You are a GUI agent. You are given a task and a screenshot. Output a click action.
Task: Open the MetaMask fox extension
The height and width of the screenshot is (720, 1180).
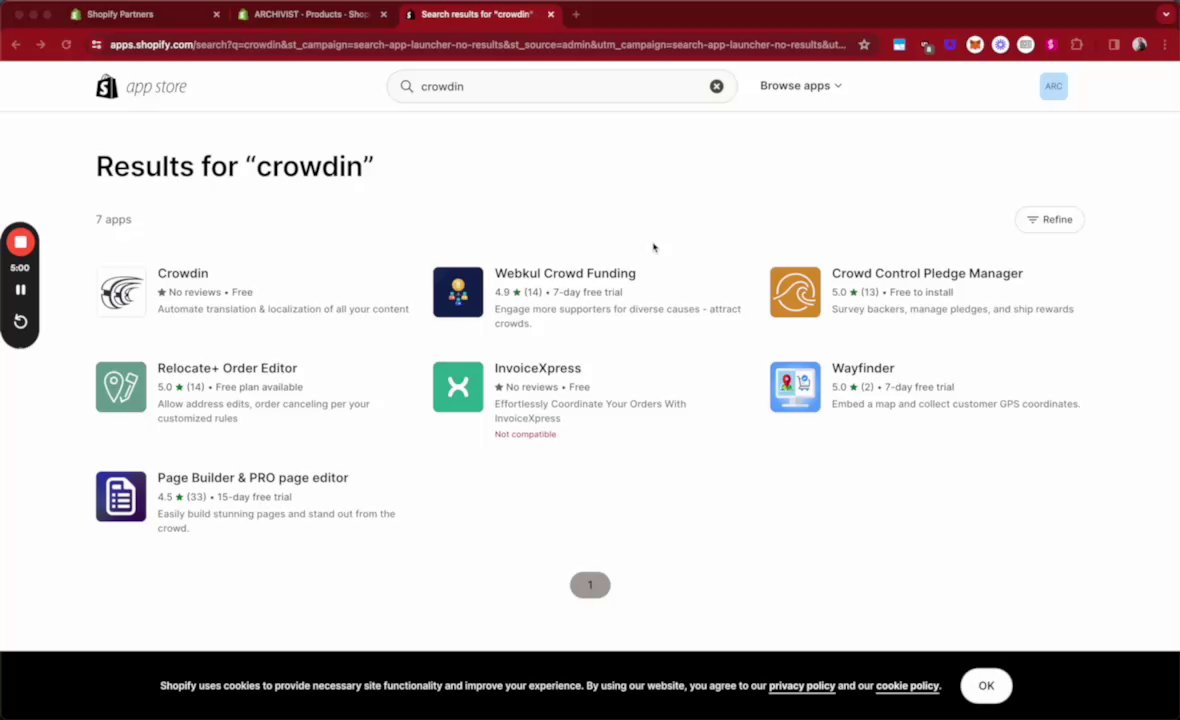tap(975, 45)
